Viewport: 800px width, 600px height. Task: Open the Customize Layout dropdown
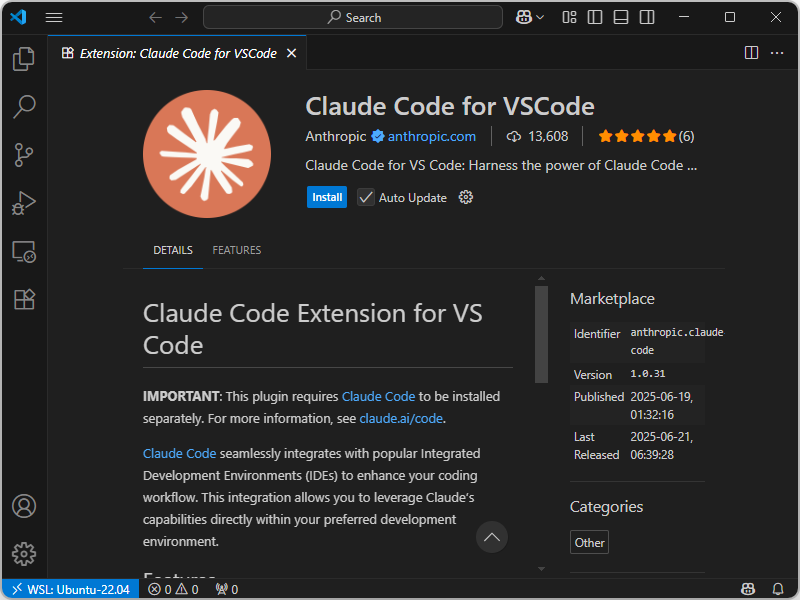pyautogui.click(x=569, y=17)
